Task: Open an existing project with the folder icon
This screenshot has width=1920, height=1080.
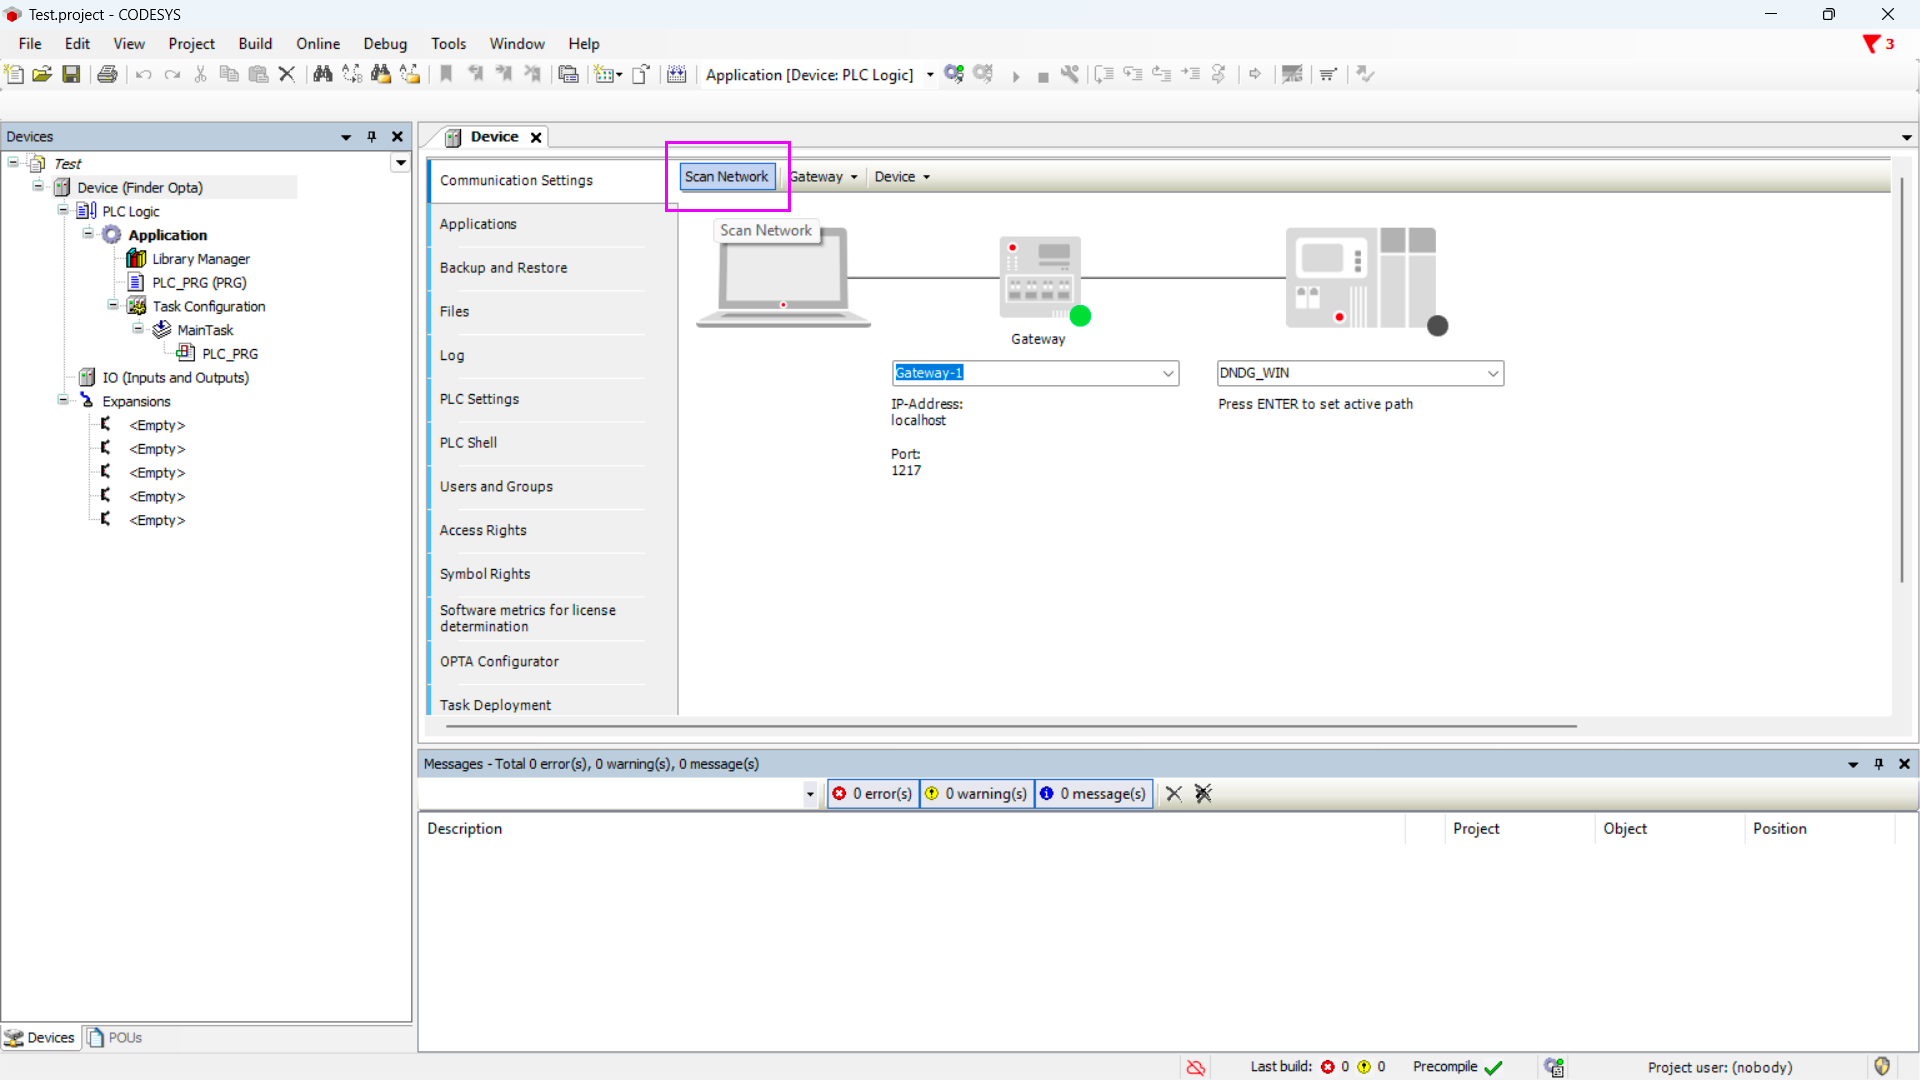Action: coord(42,74)
